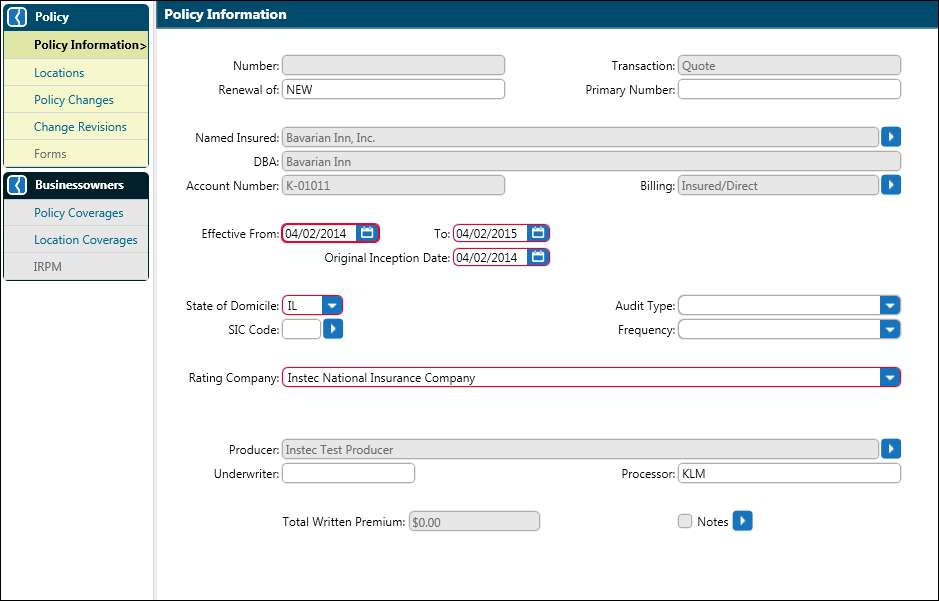Expand the State of Domicile dropdown
Viewport: 939px width, 601px height.
point(331,305)
